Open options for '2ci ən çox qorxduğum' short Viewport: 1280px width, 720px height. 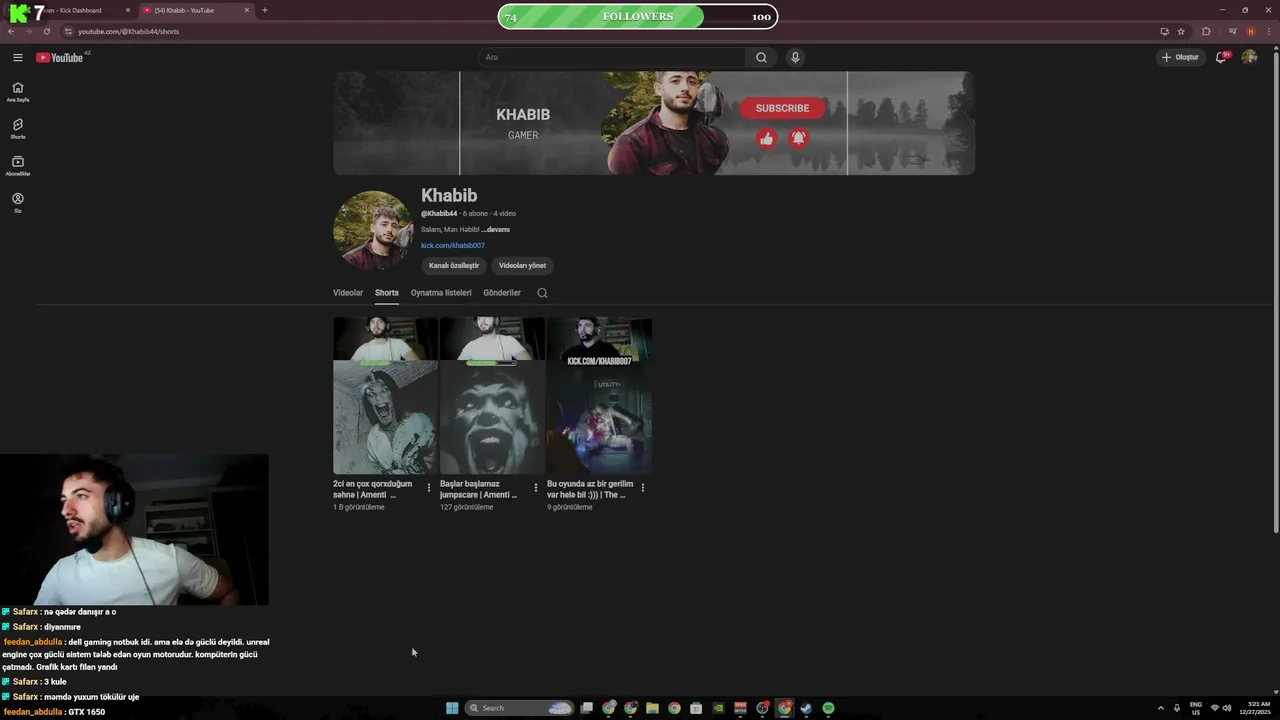pyautogui.click(x=429, y=488)
